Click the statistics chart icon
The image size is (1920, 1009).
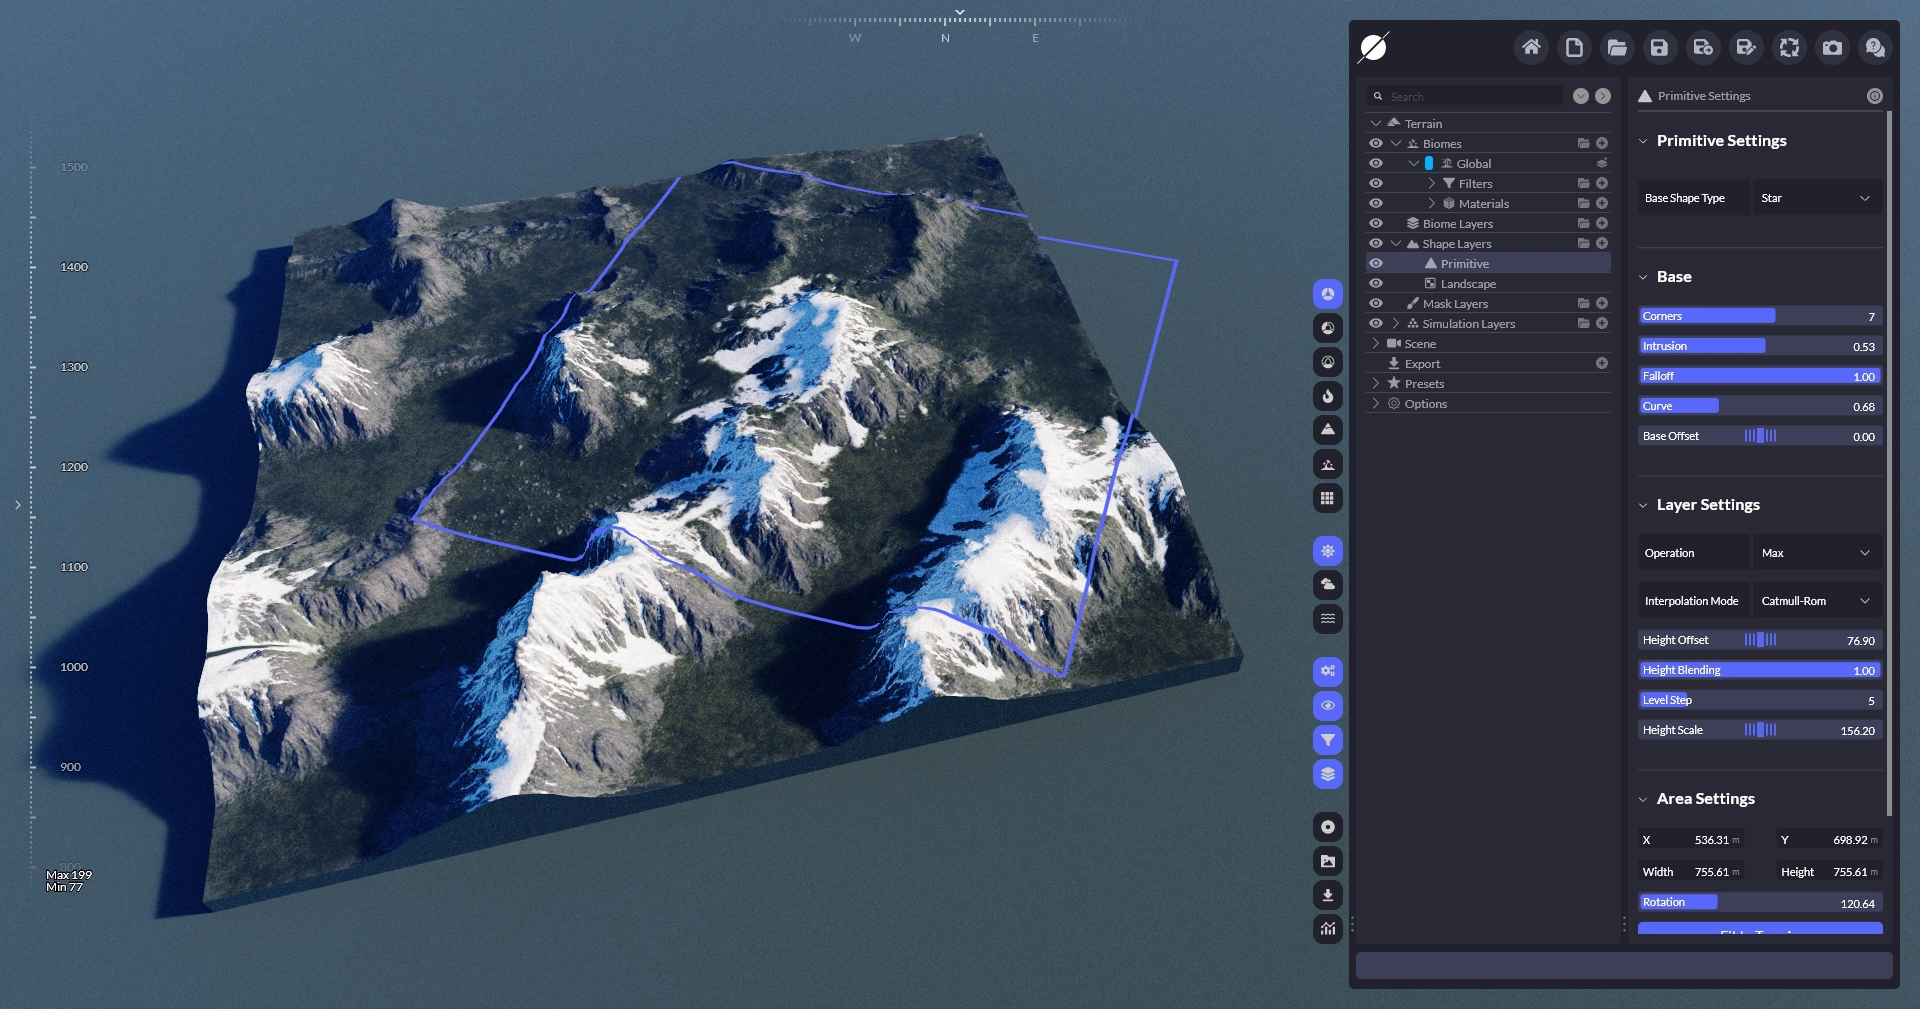tap(1327, 929)
